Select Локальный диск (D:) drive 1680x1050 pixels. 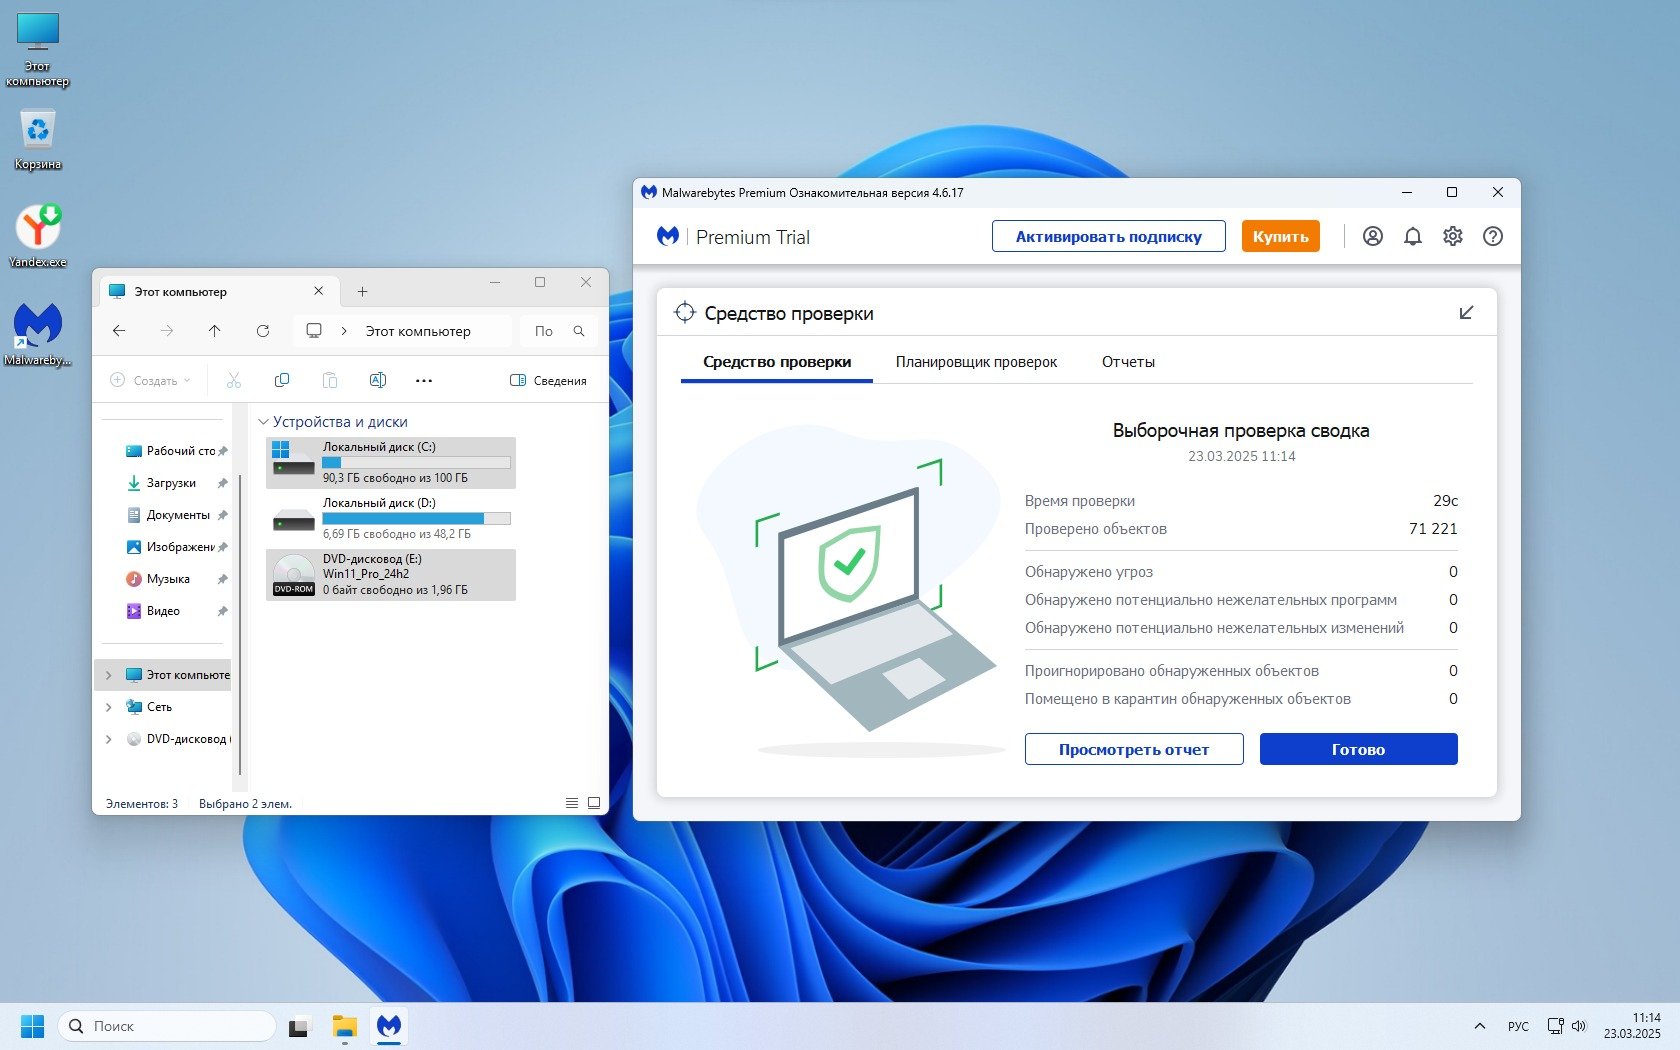point(391,519)
